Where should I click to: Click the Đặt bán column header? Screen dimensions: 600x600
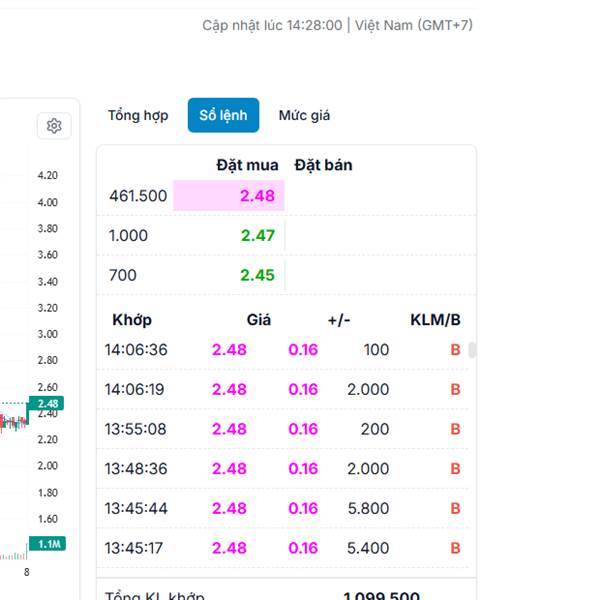[323, 165]
